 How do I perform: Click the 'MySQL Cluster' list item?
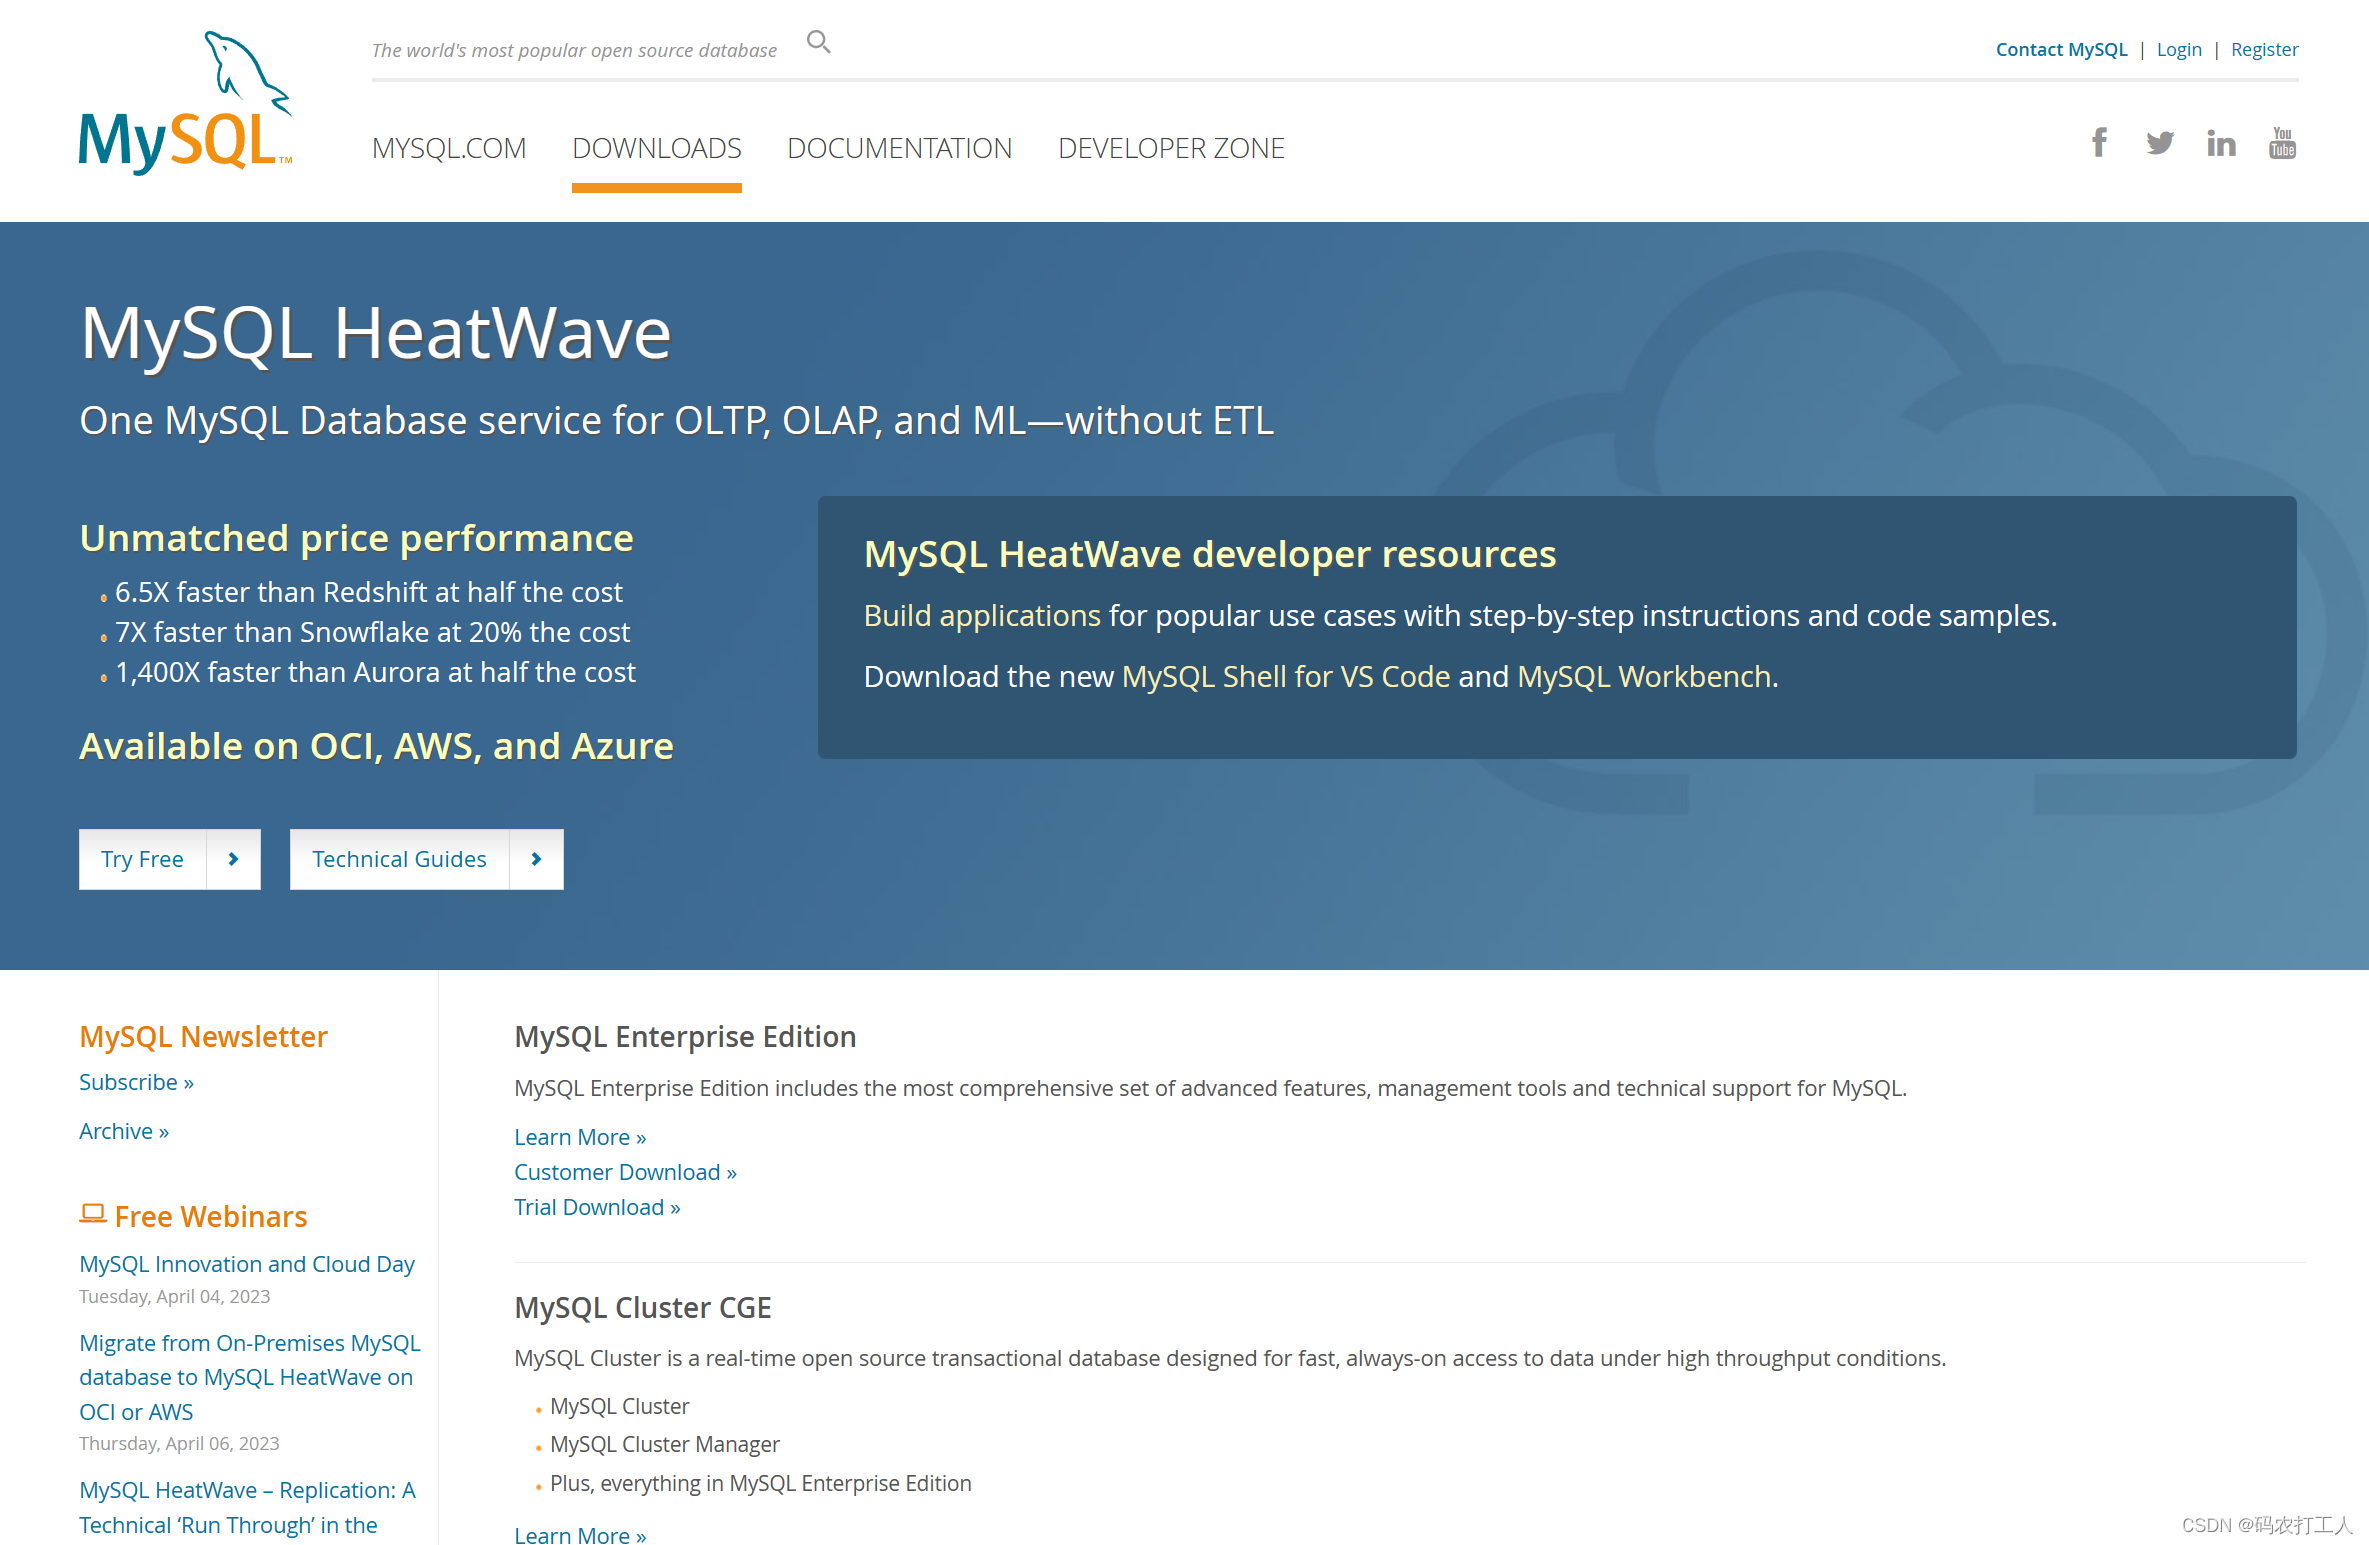click(x=619, y=1406)
